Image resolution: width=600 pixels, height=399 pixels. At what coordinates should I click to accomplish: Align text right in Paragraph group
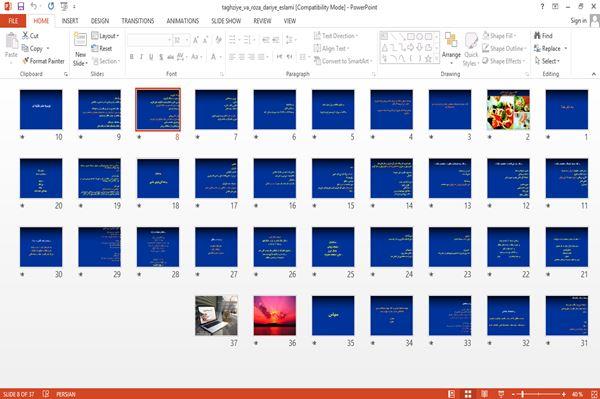click(x=251, y=57)
